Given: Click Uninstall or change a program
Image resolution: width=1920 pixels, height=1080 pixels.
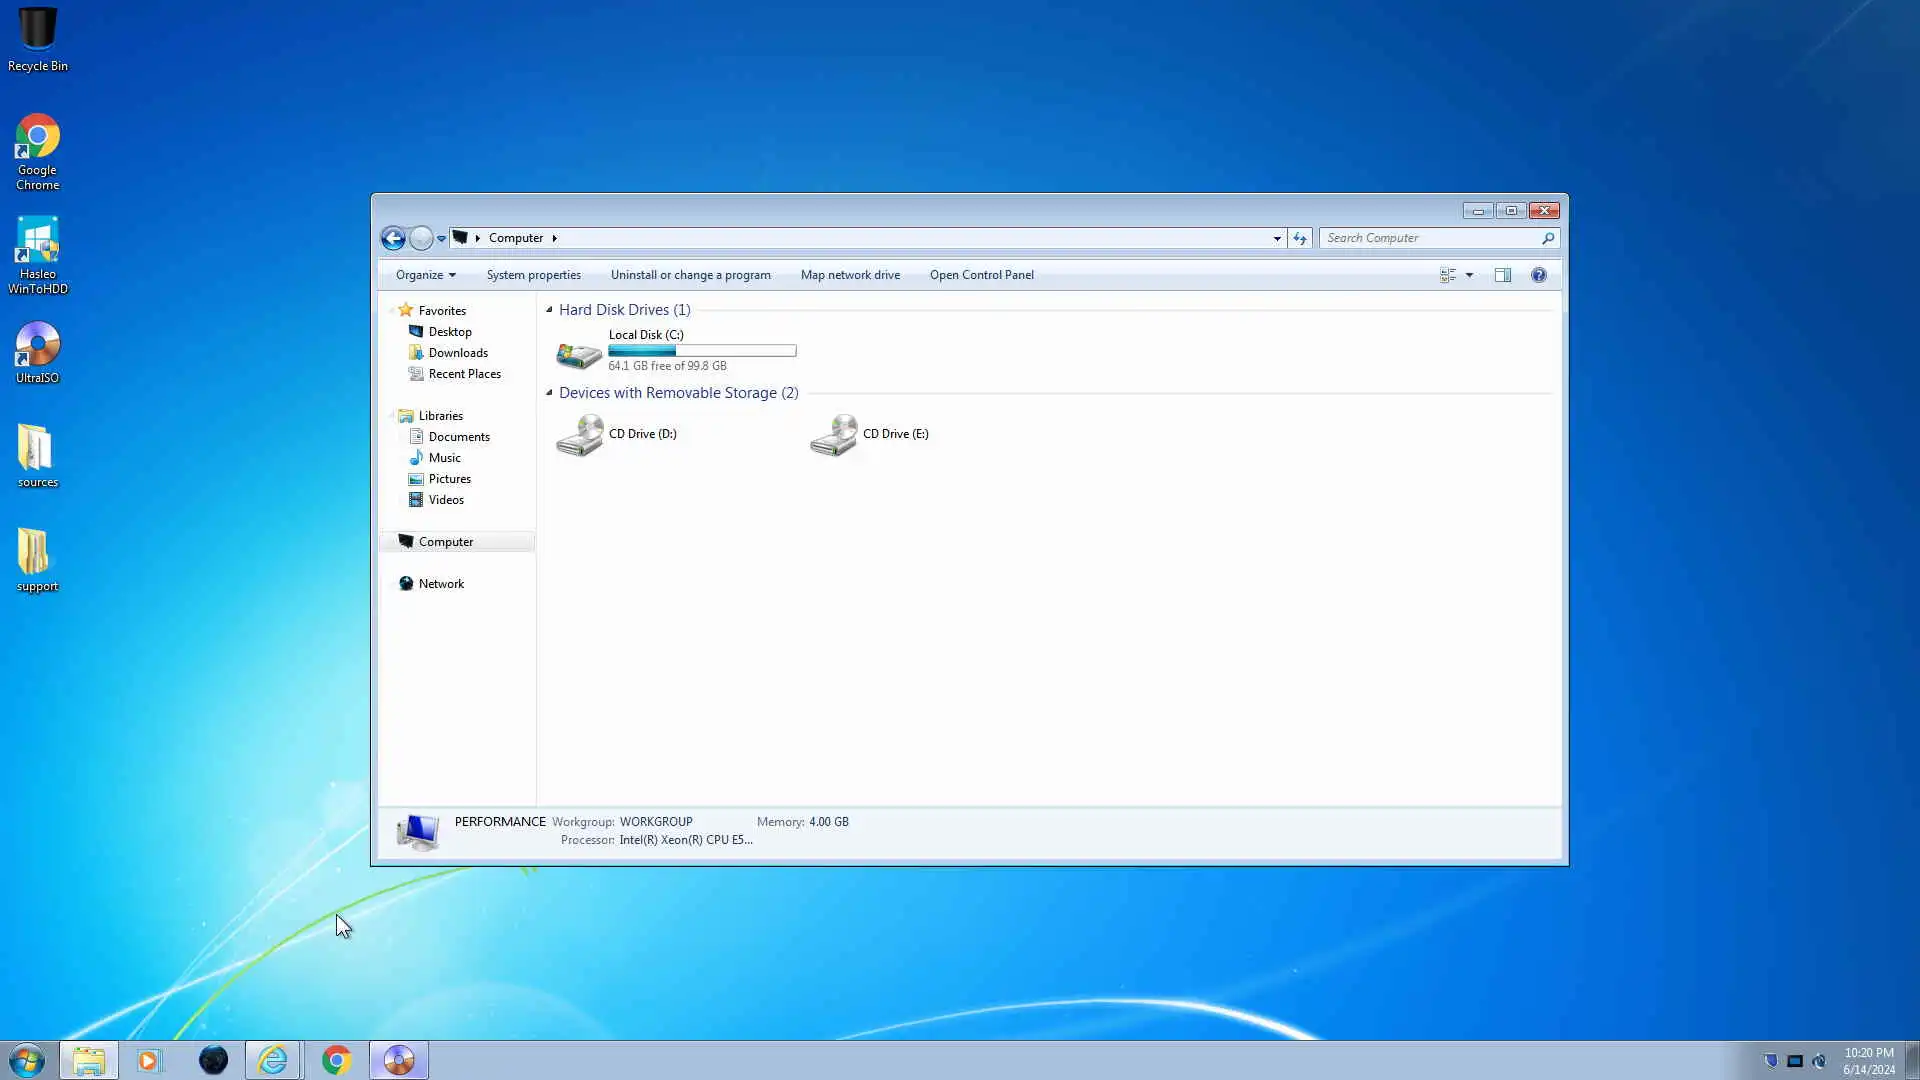Looking at the screenshot, I should [x=690, y=275].
